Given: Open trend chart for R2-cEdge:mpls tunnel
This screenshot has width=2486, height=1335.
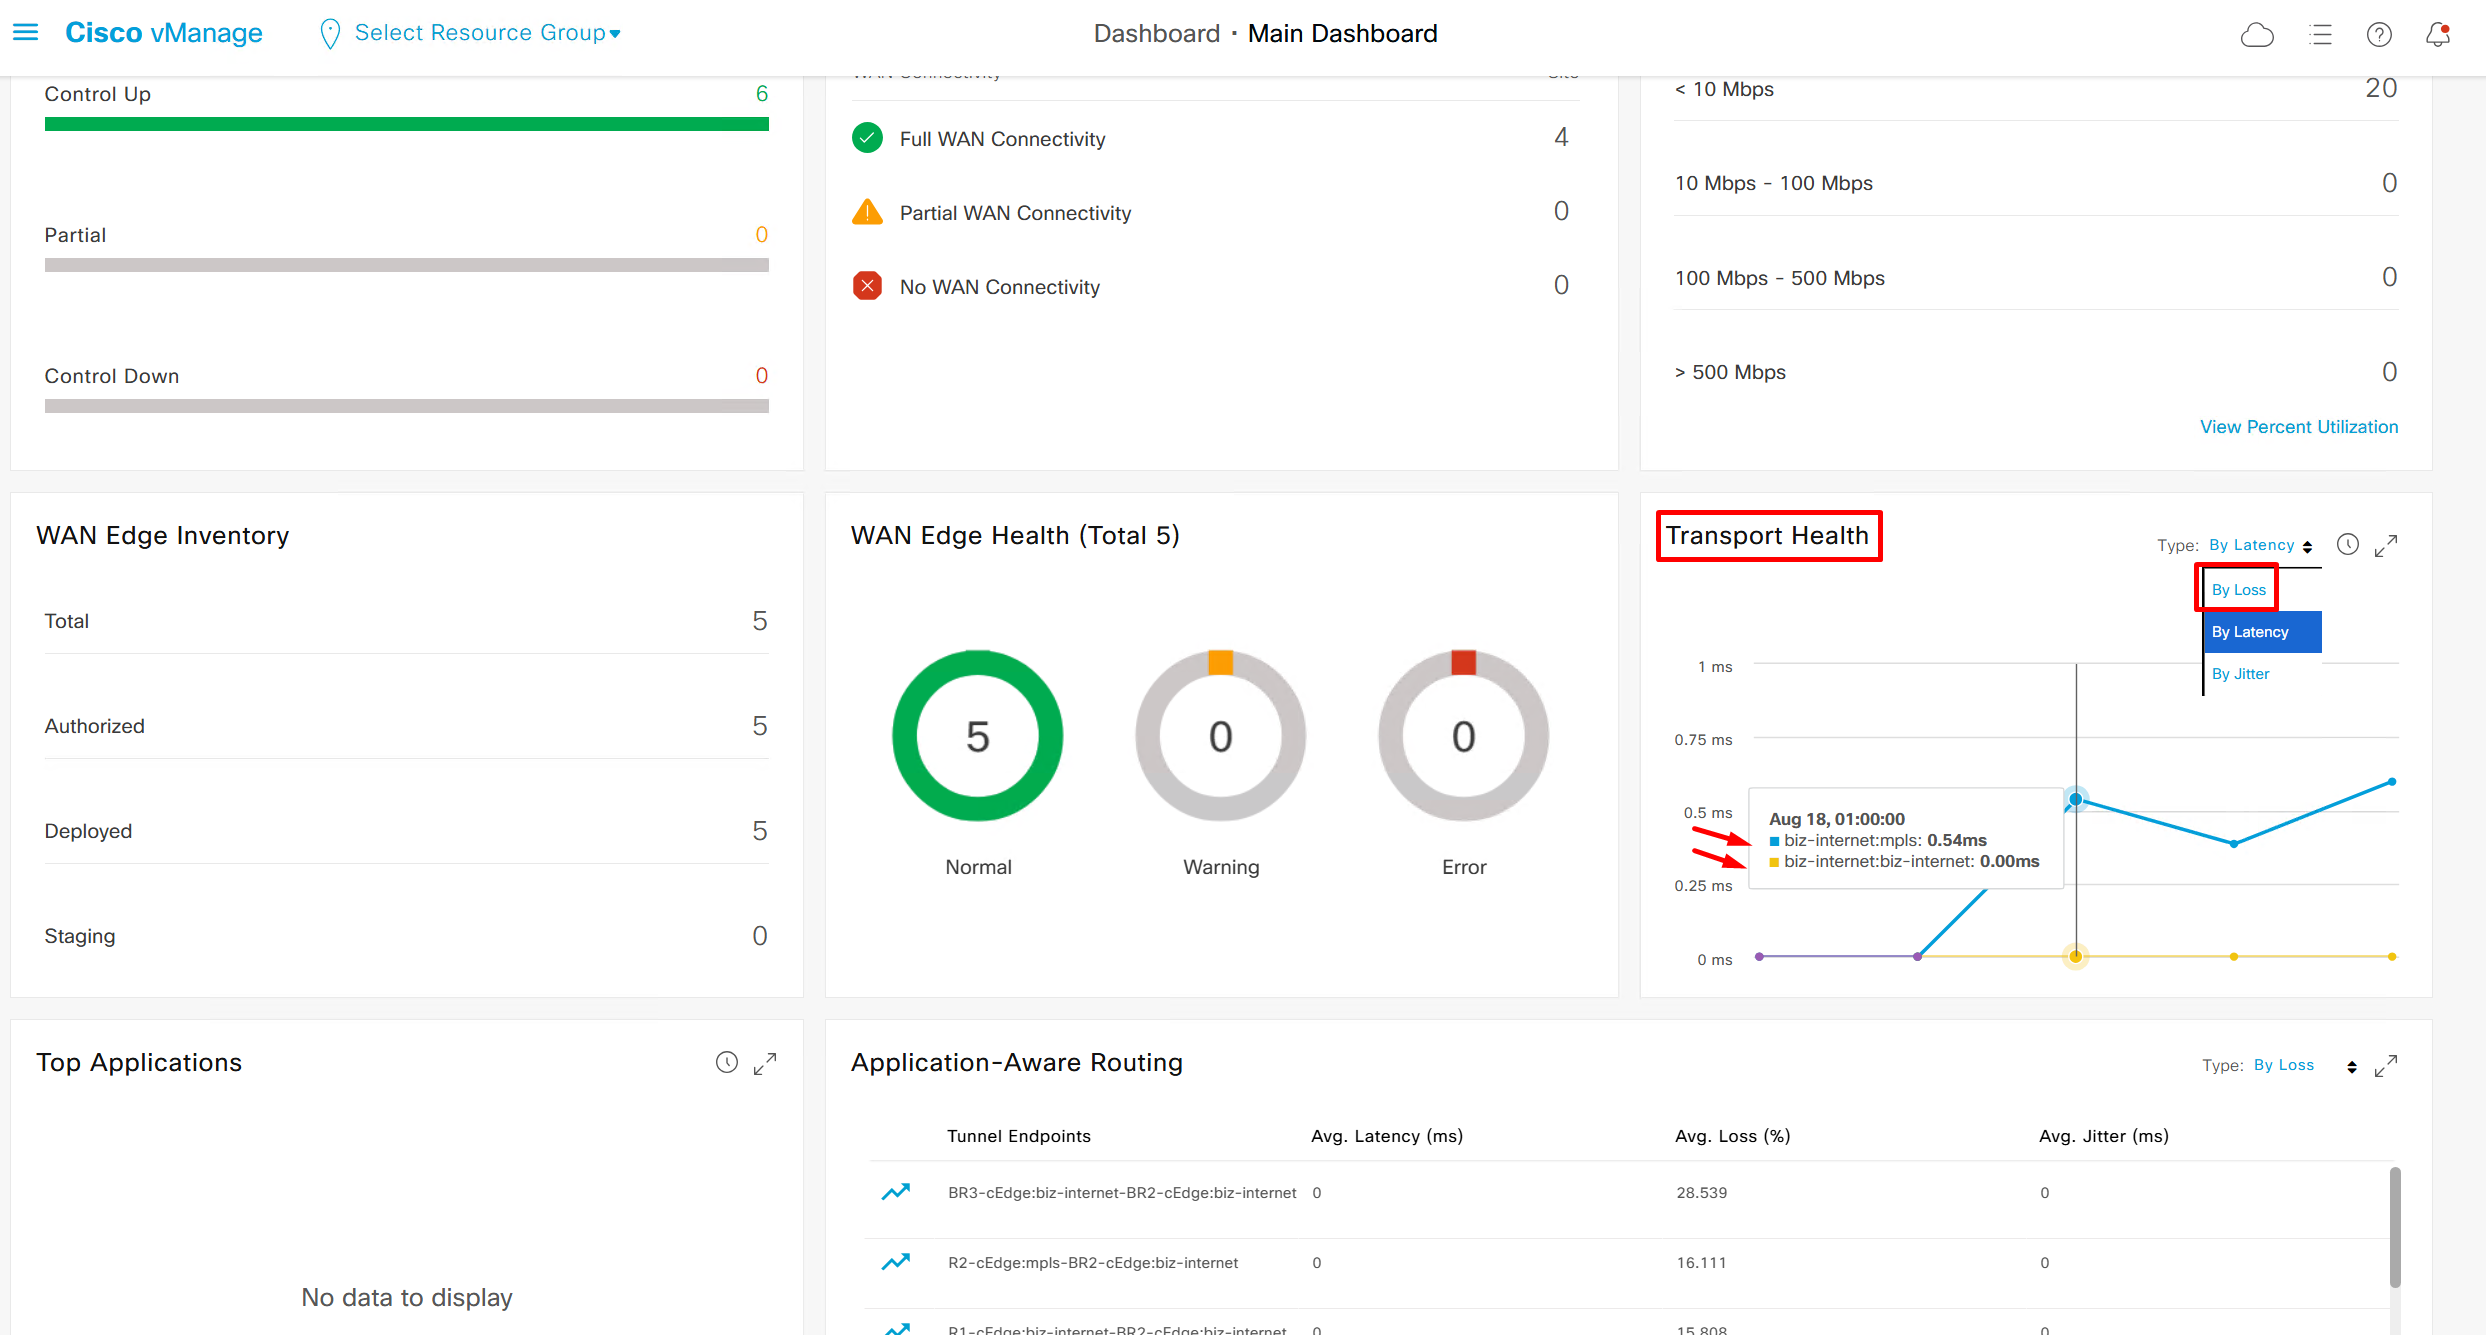Looking at the screenshot, I should point(896,1262).
